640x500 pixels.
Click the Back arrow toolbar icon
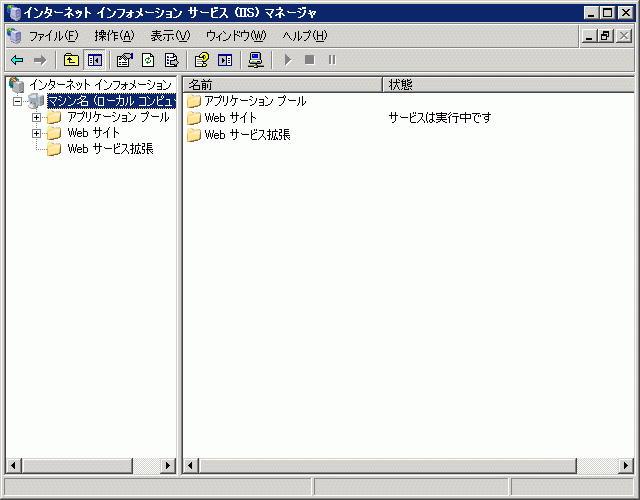pos(17,60)
